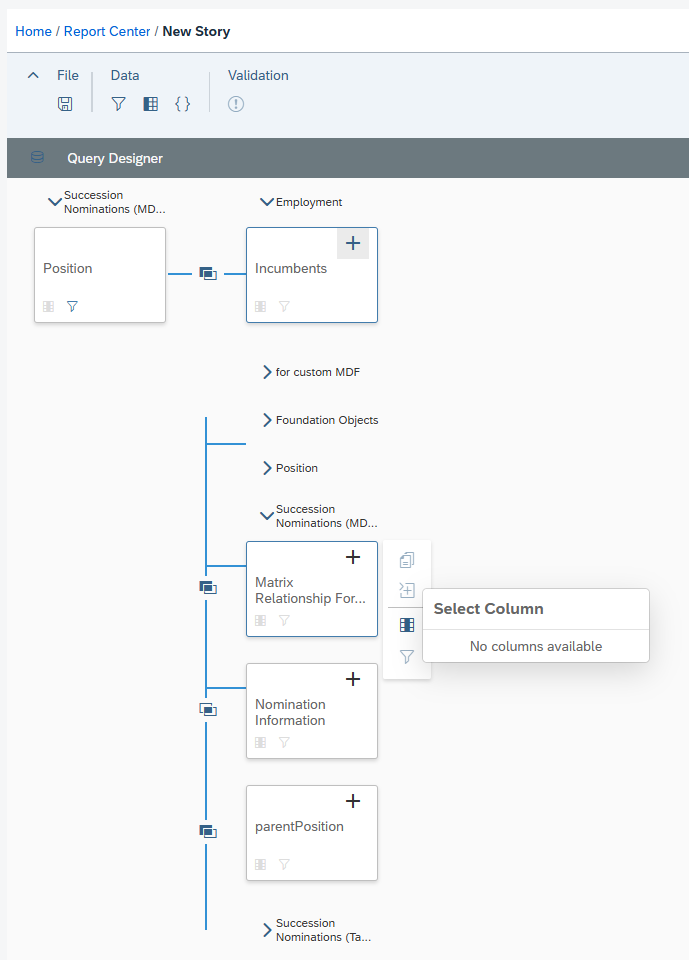
Task: Expand the Succession Nominations (Ta...) group
Action: [267, 930]
